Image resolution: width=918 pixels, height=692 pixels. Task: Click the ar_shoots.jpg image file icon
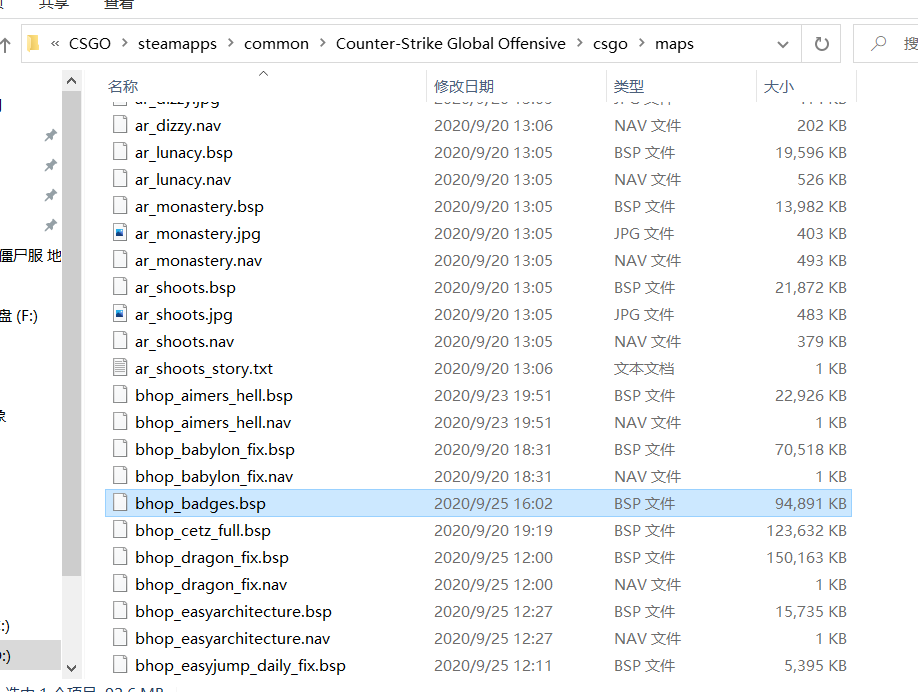click(x=120, y=314)
